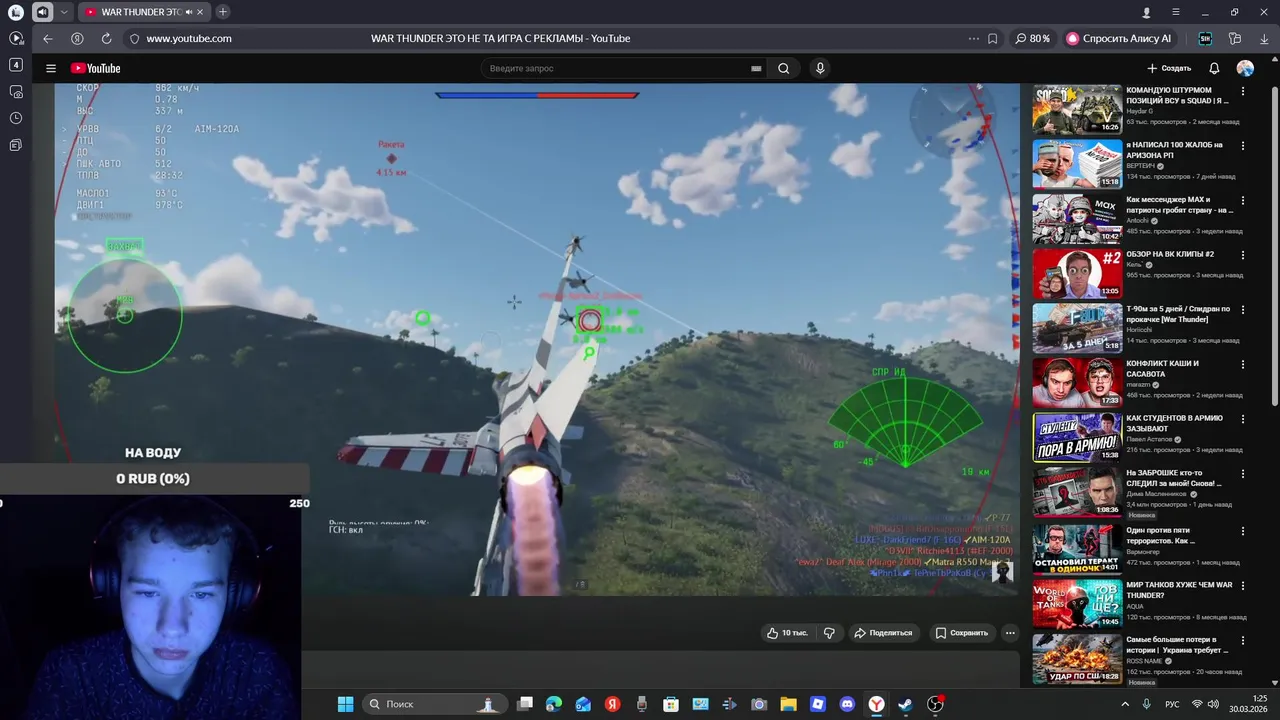Open File Explorer from the taskbar

point(788,704)
